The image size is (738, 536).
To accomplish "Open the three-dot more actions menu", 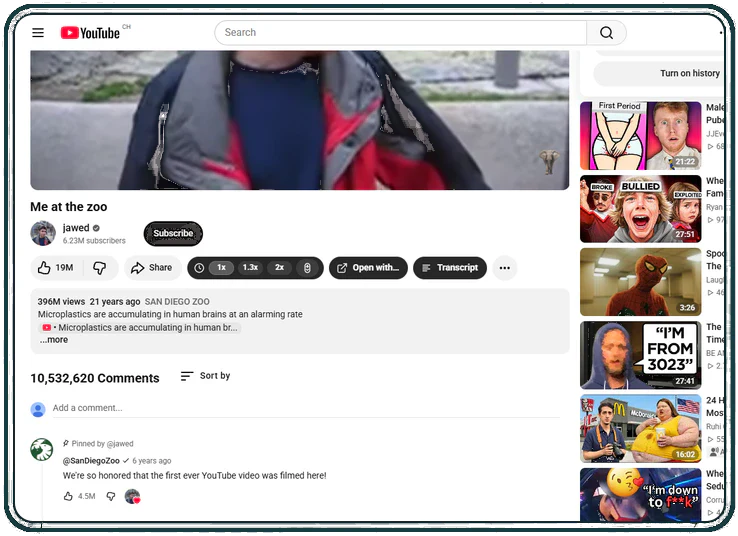I will (x=505, y=268).
